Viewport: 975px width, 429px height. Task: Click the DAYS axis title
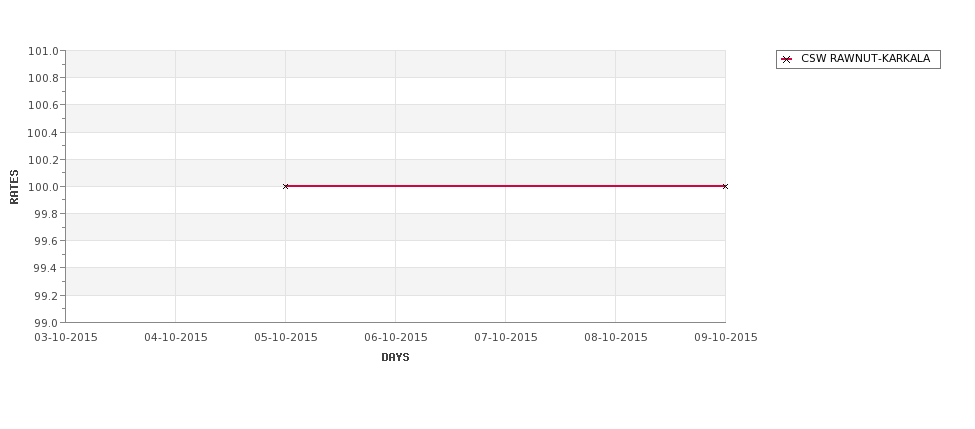click(x=395, y=358)
